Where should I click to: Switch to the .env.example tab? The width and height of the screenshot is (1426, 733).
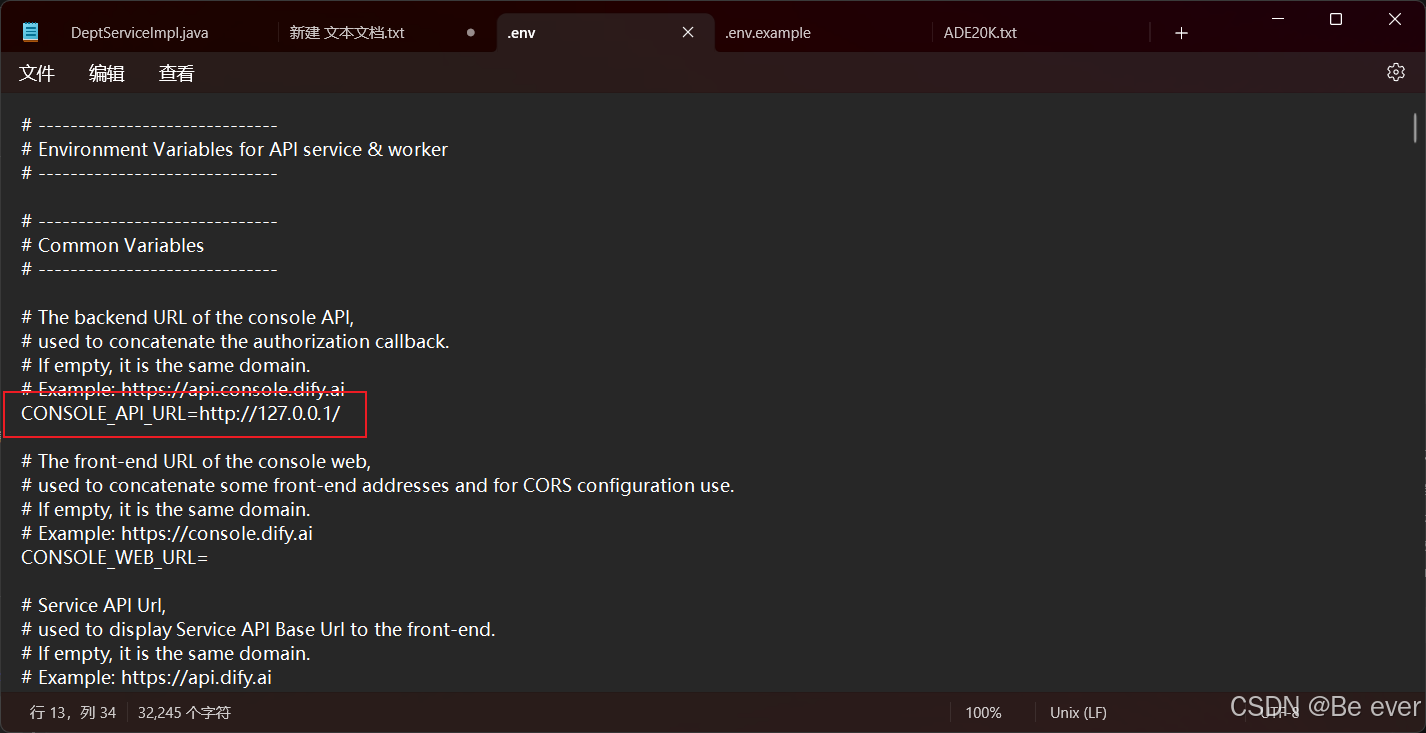768,32
